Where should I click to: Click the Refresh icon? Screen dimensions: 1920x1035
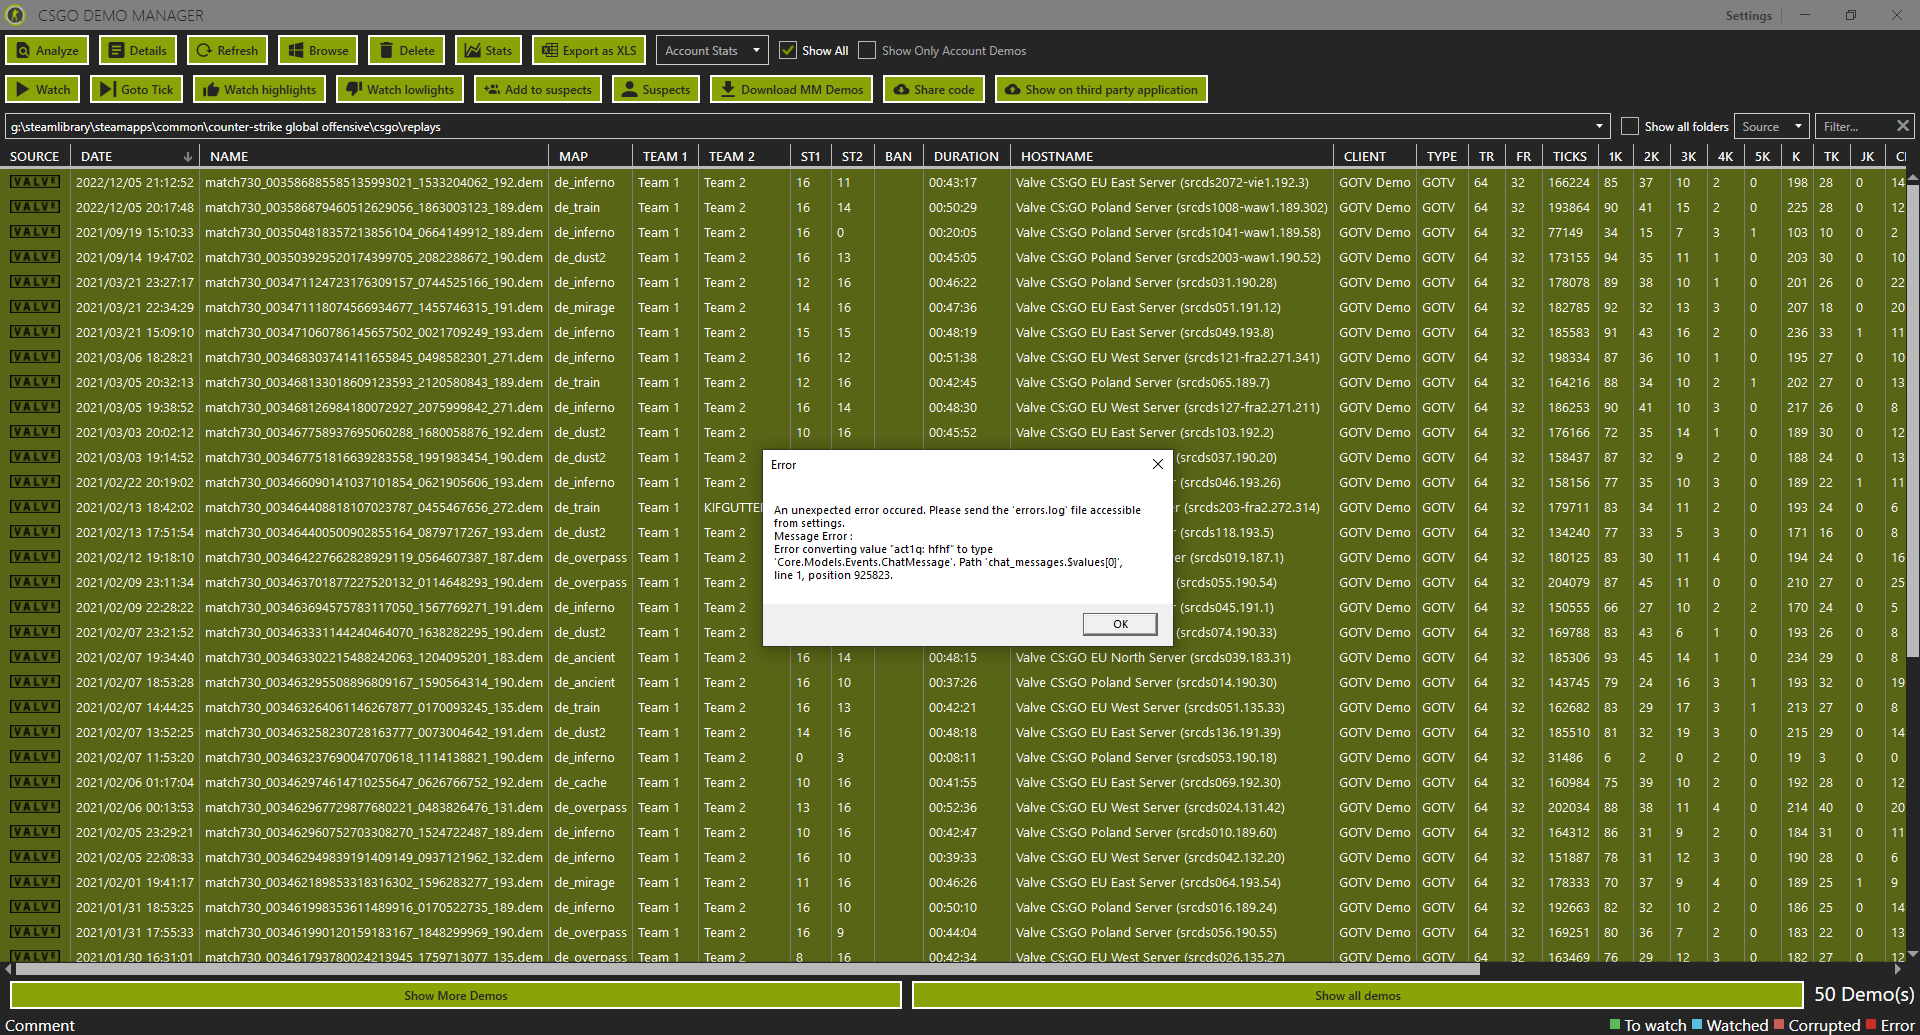point(227,50)
